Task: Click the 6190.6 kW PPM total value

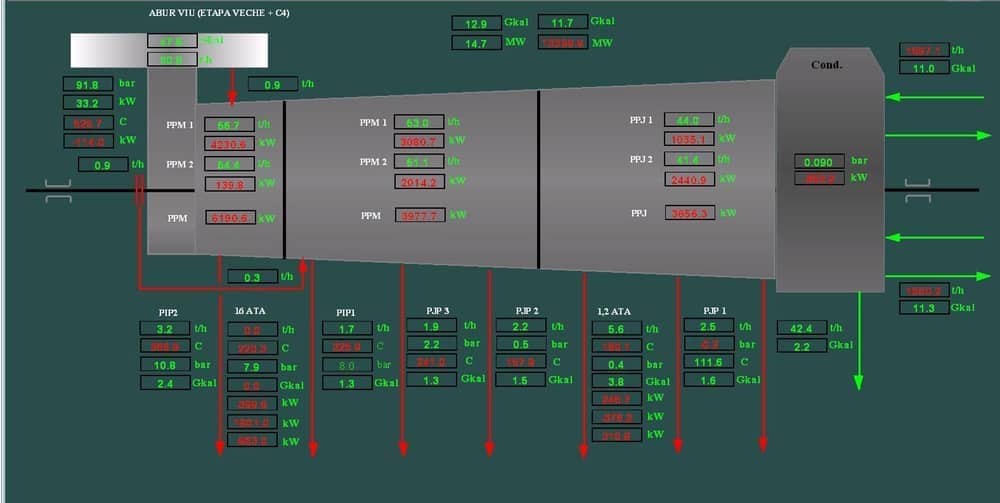Action: [230, 217]
